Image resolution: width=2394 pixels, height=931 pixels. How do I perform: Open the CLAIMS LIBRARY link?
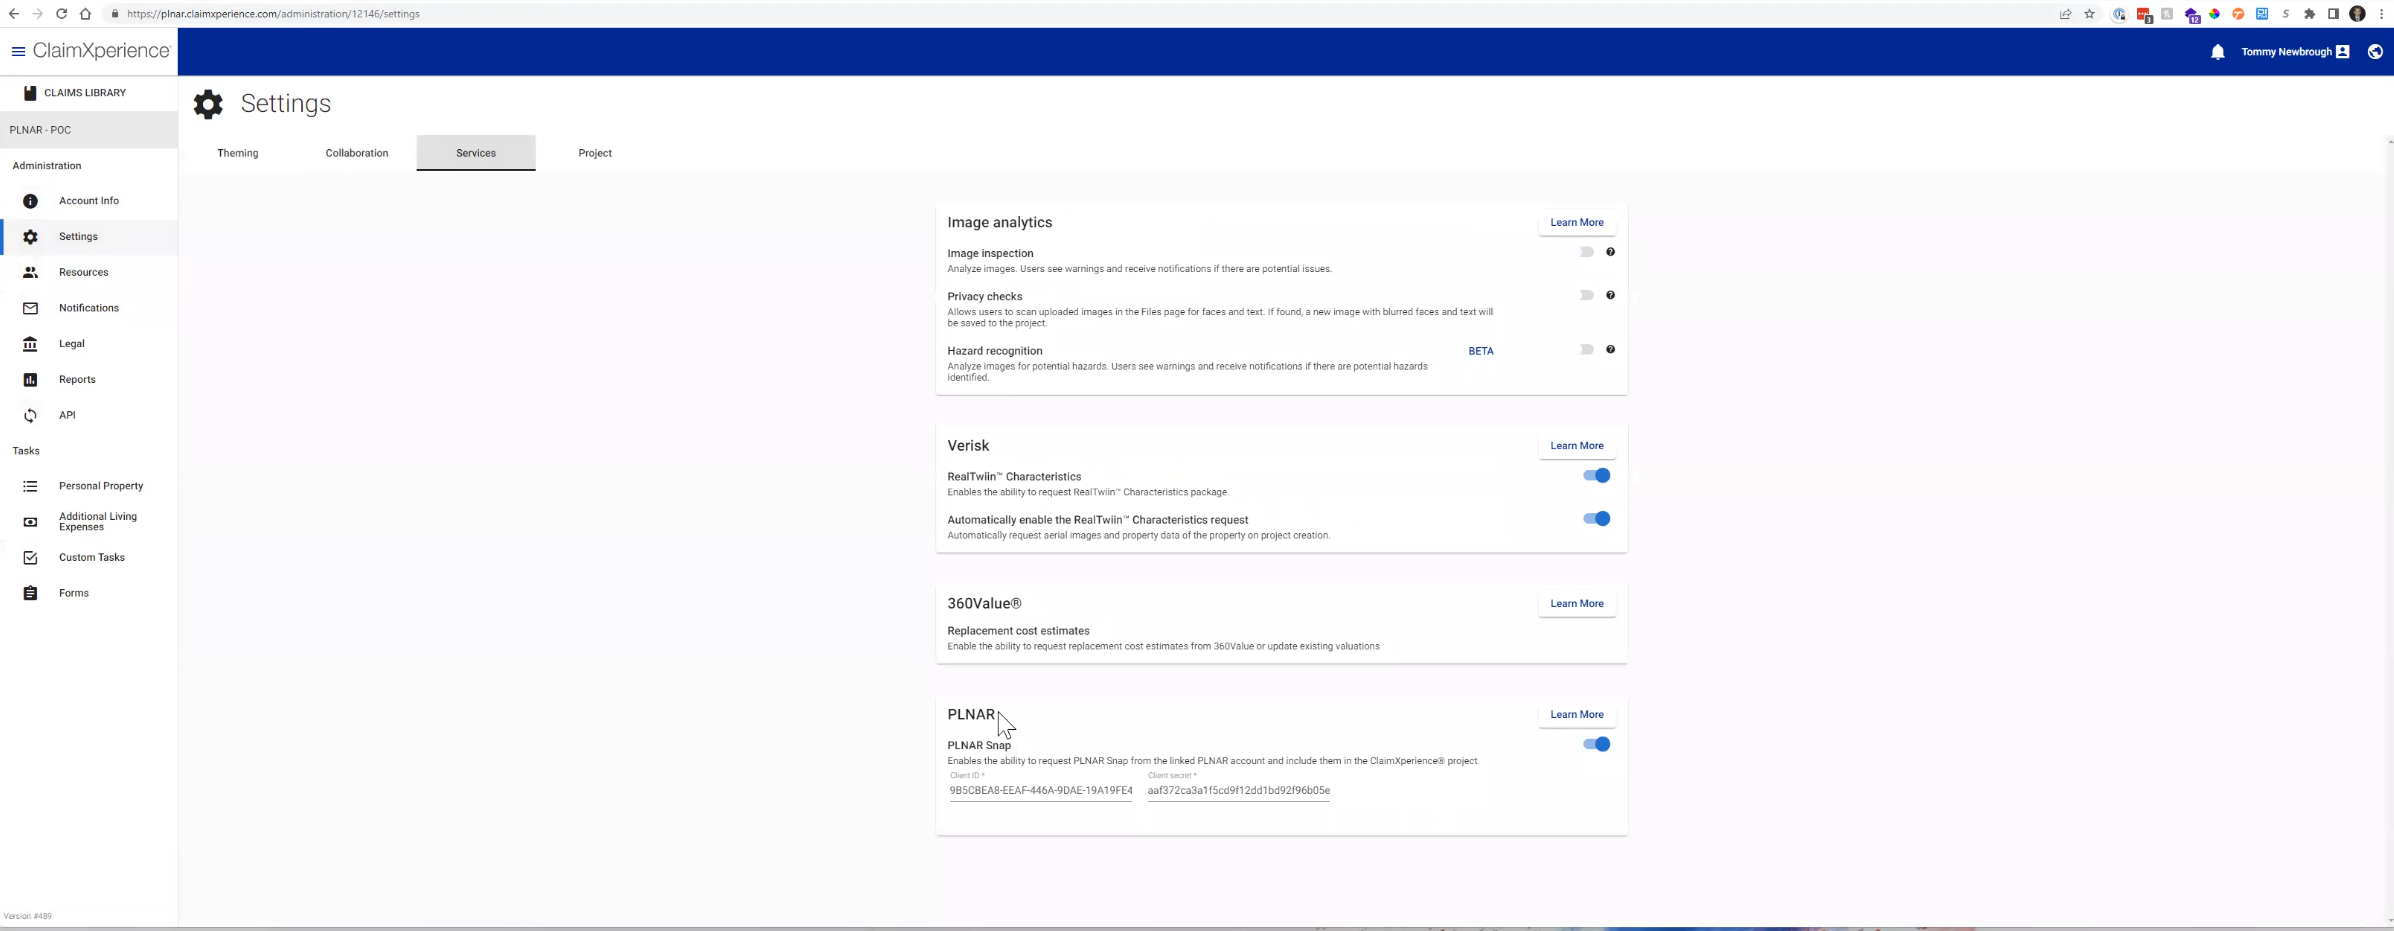[85, 93]
